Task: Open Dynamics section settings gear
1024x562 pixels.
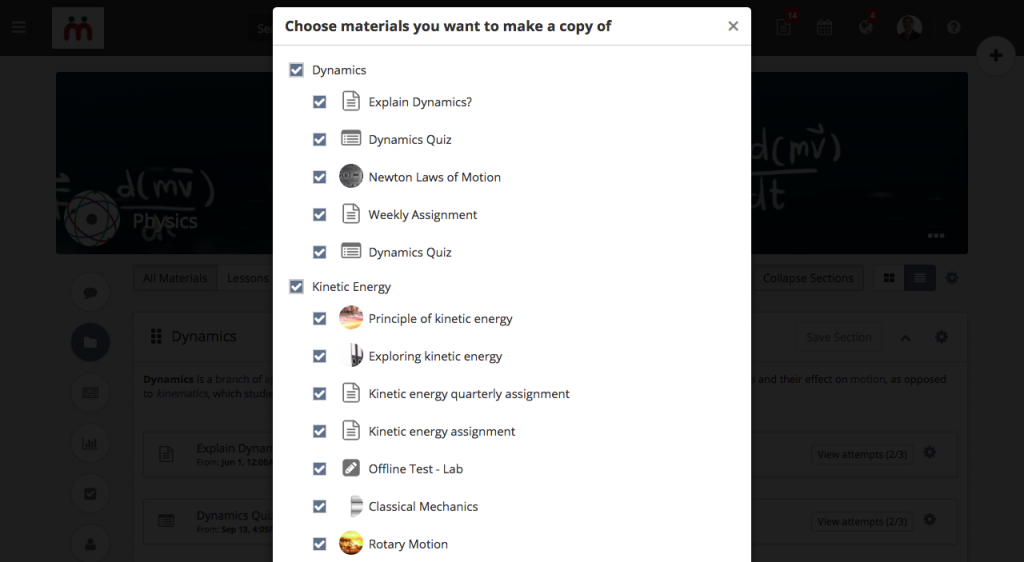Action: [941, 337]
